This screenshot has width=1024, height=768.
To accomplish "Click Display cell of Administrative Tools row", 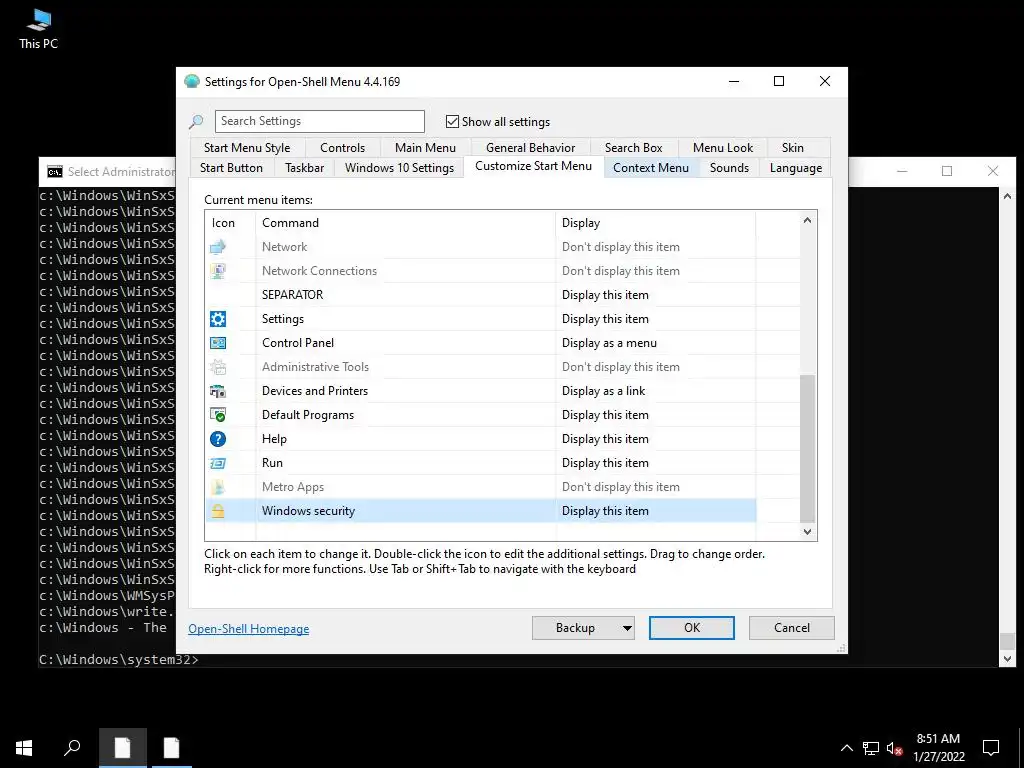I will coord(655,367).
